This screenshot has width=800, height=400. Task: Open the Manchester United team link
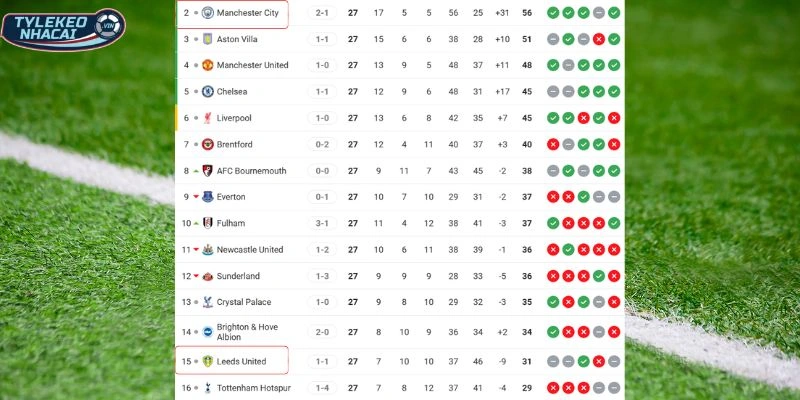click(x=252, y=65)
